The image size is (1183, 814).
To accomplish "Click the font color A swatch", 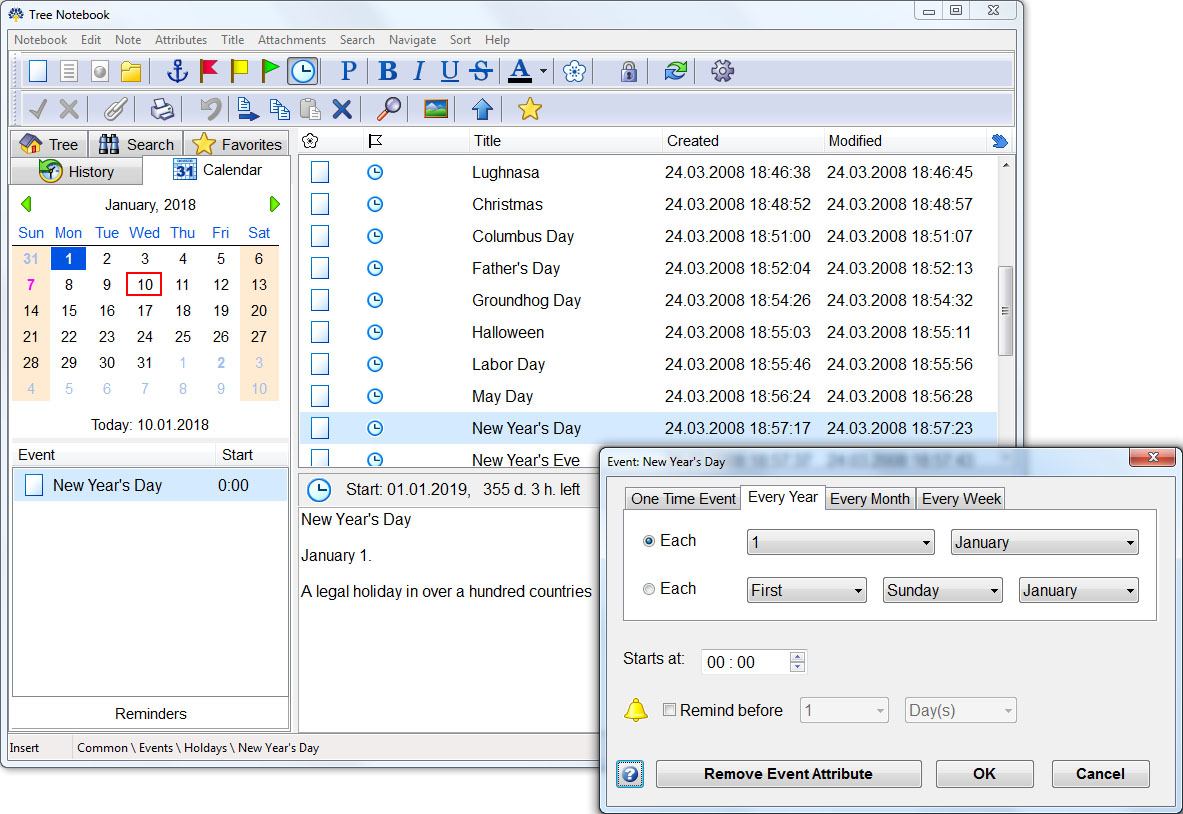I will point(520,71).
